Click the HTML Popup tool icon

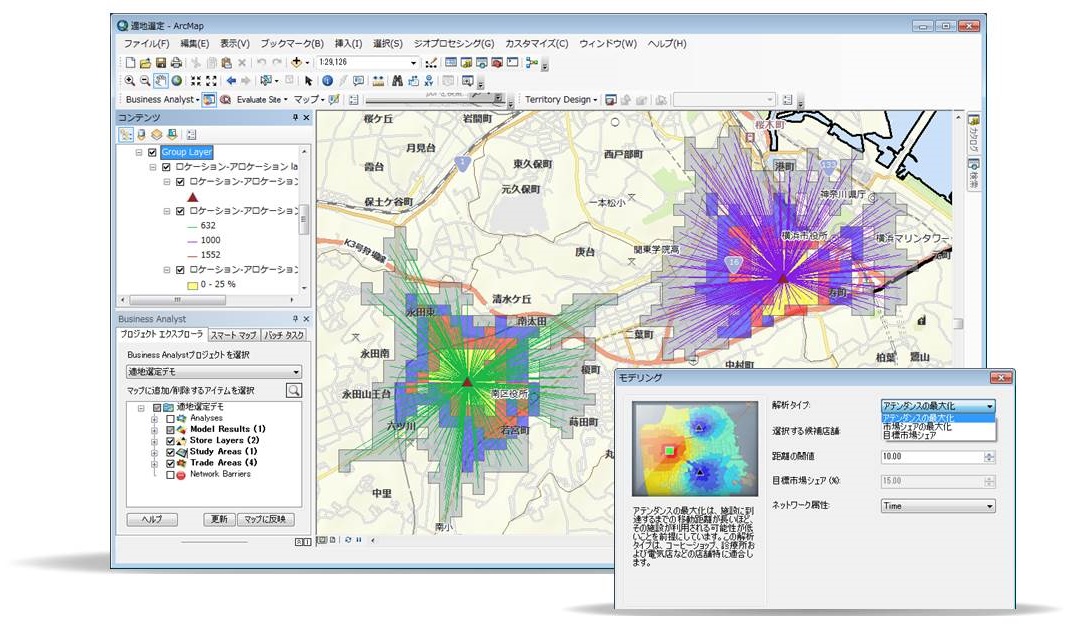[x=359, y=81]
